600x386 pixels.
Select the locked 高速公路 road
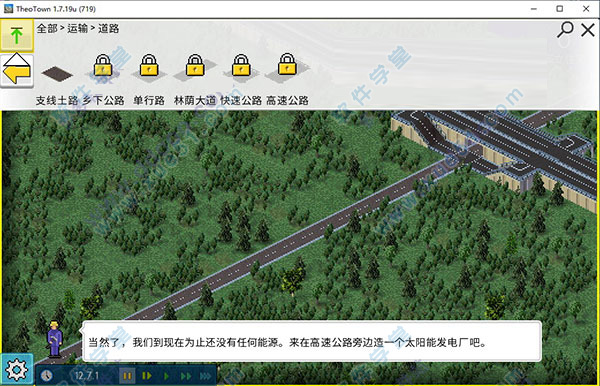[x=287, y=67]
